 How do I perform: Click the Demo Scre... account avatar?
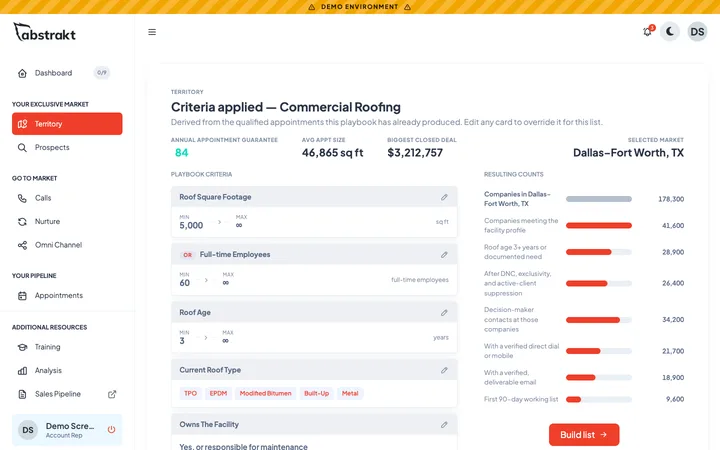pos(28,430)
